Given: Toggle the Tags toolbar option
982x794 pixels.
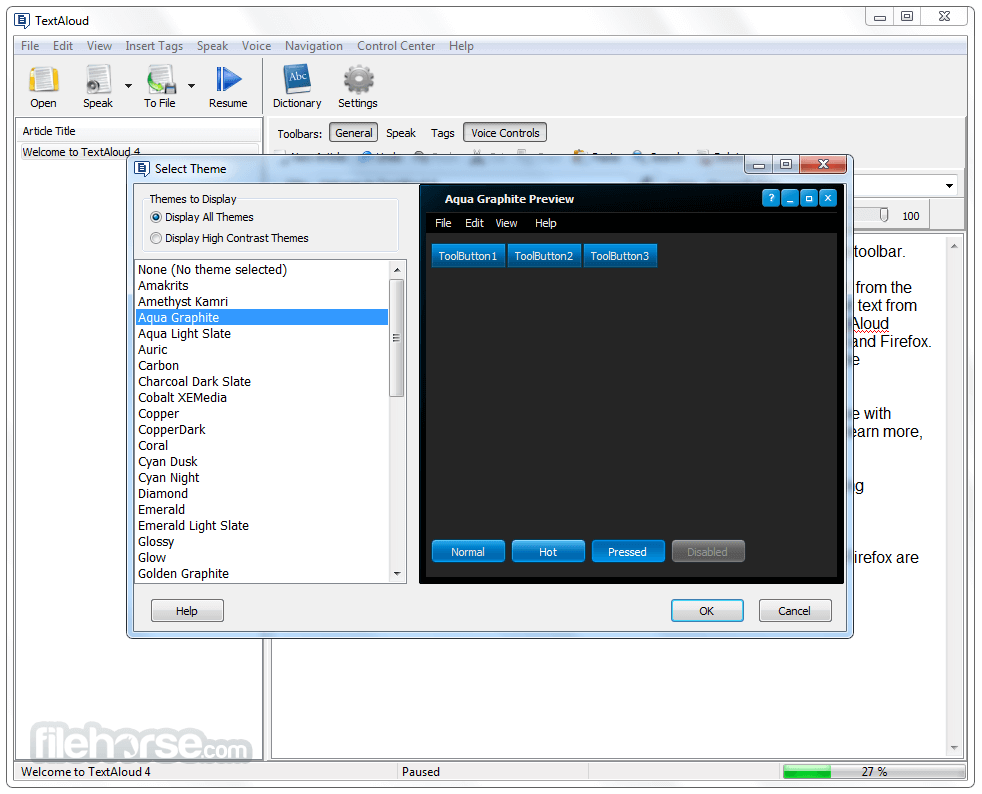Looking at the screenshot, I should [x=442, y=133].
